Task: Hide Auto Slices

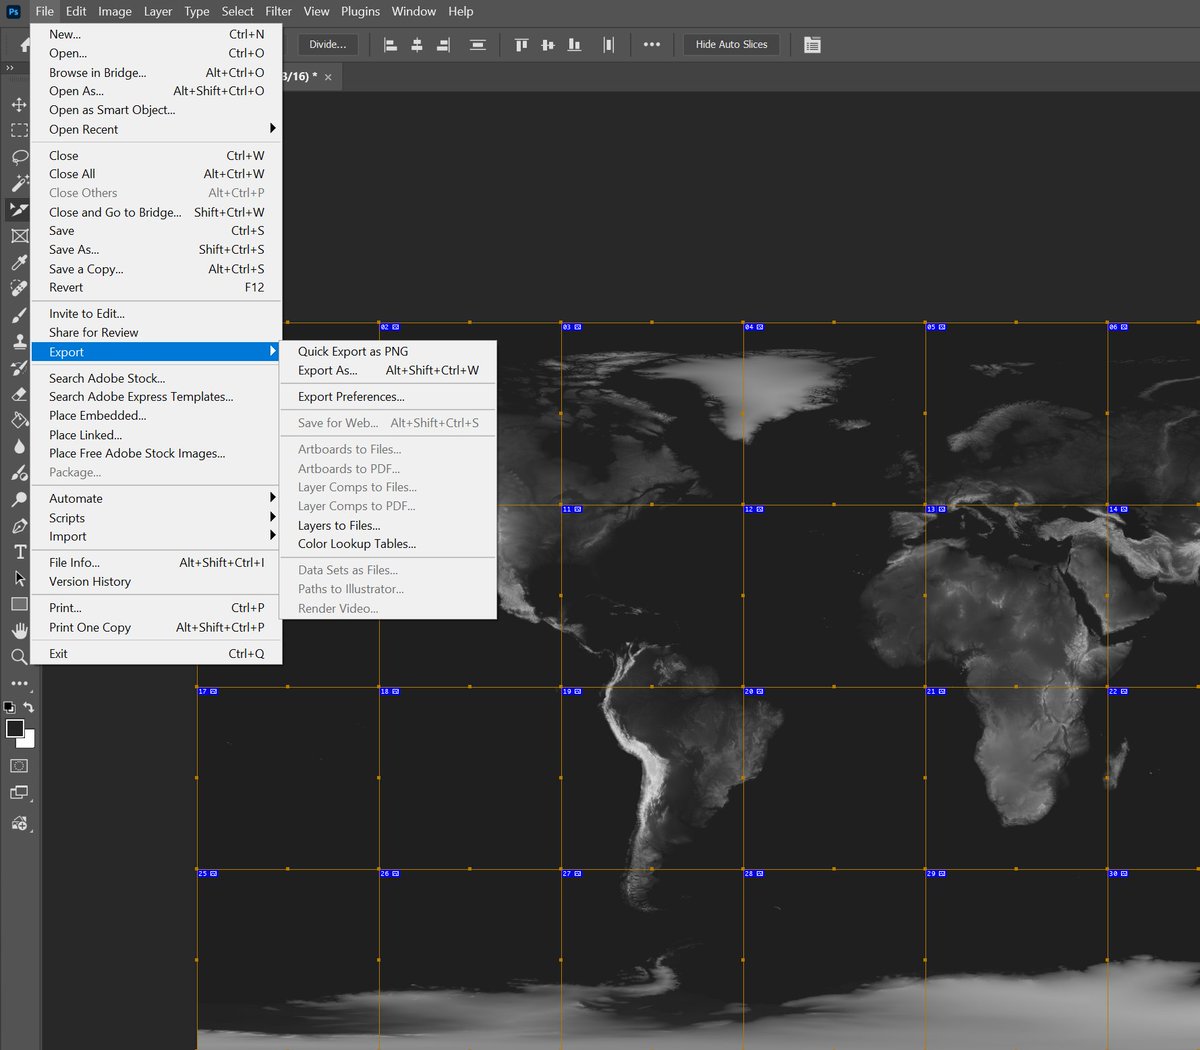Action: pos(731,44)
